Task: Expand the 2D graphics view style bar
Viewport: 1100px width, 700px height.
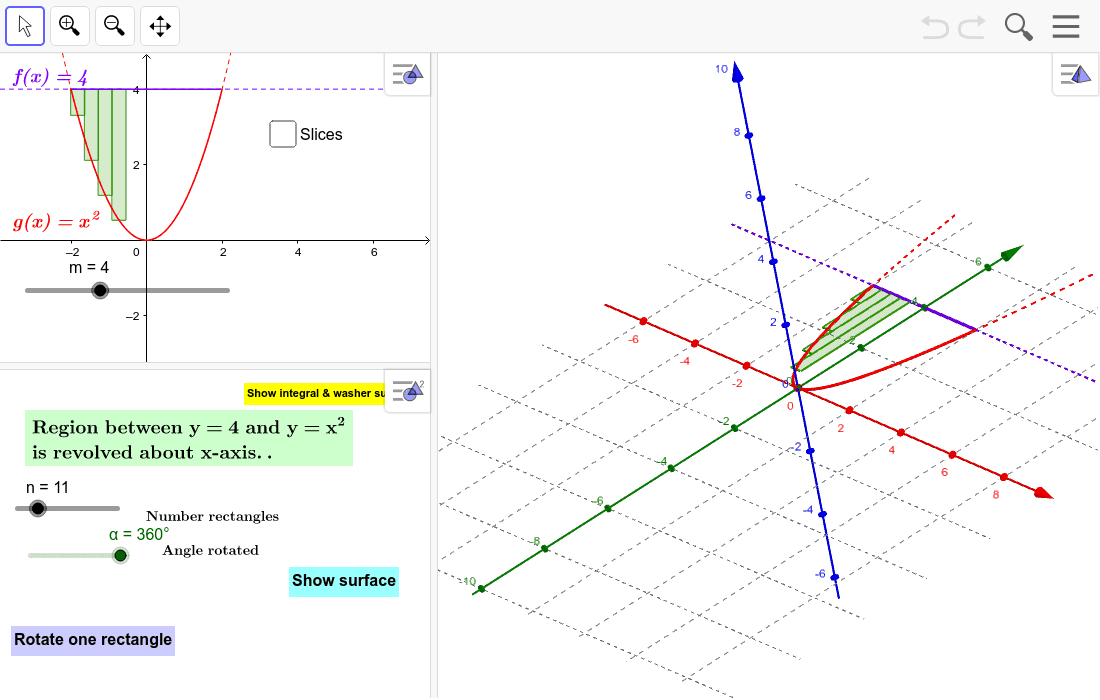Action: (407, 74)
